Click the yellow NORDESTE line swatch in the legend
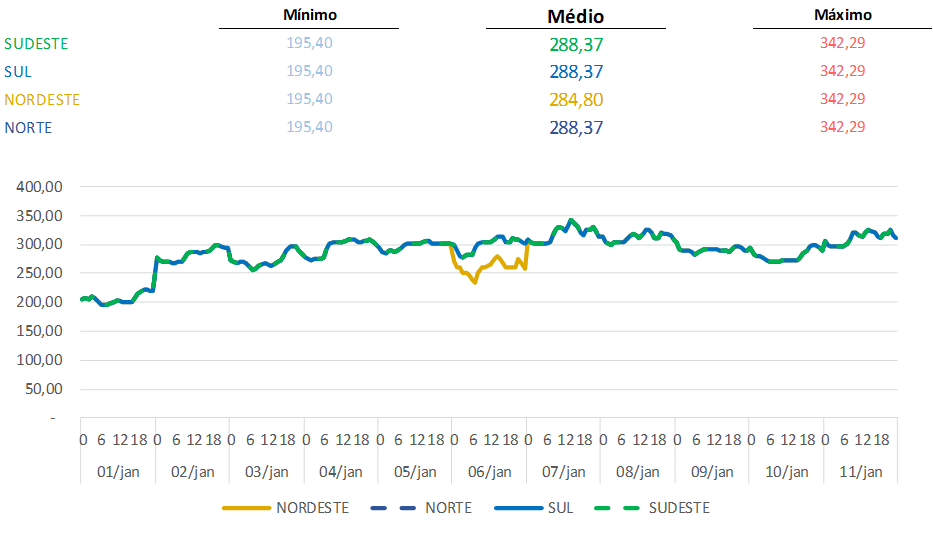The image size is (933, 559). 245,508
